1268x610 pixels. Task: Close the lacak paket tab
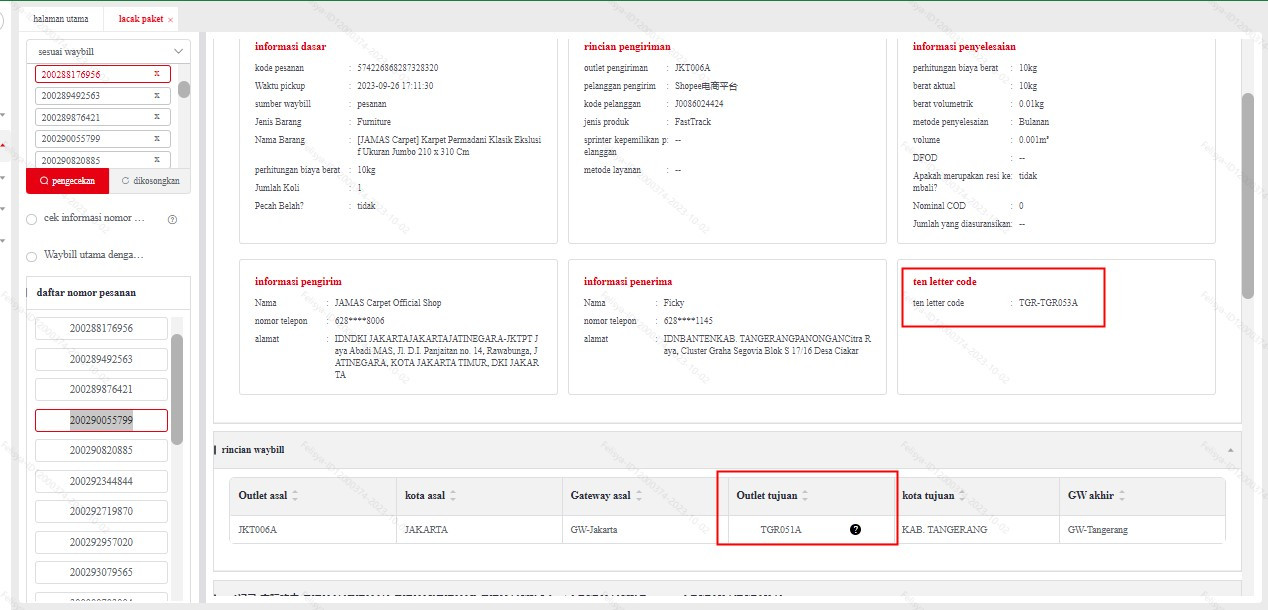[170, 19]
